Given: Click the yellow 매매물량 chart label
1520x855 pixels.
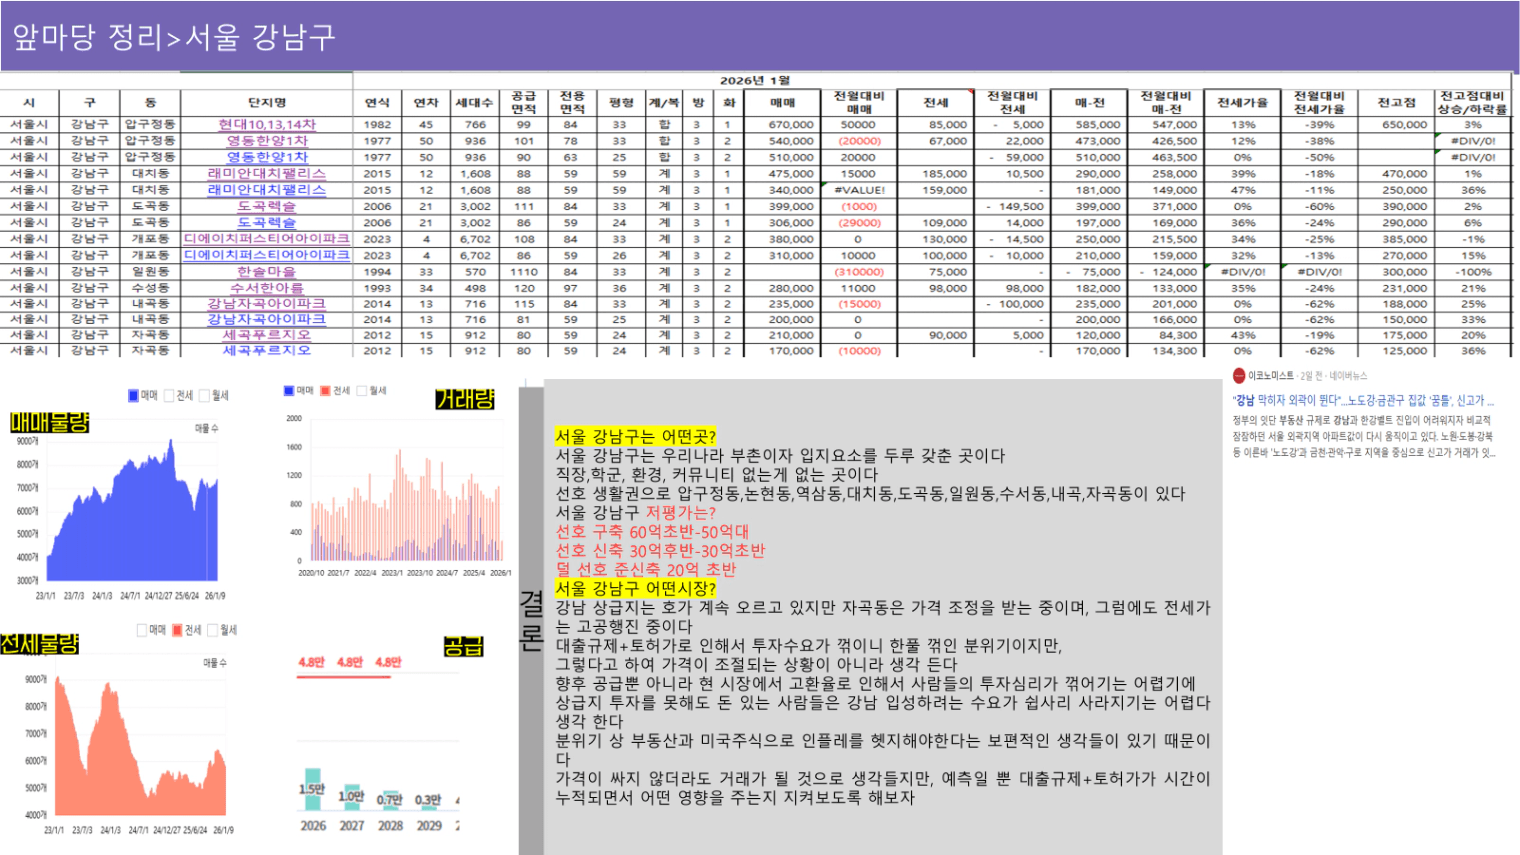Looking at the screenshot, I should tap(49, 423).
